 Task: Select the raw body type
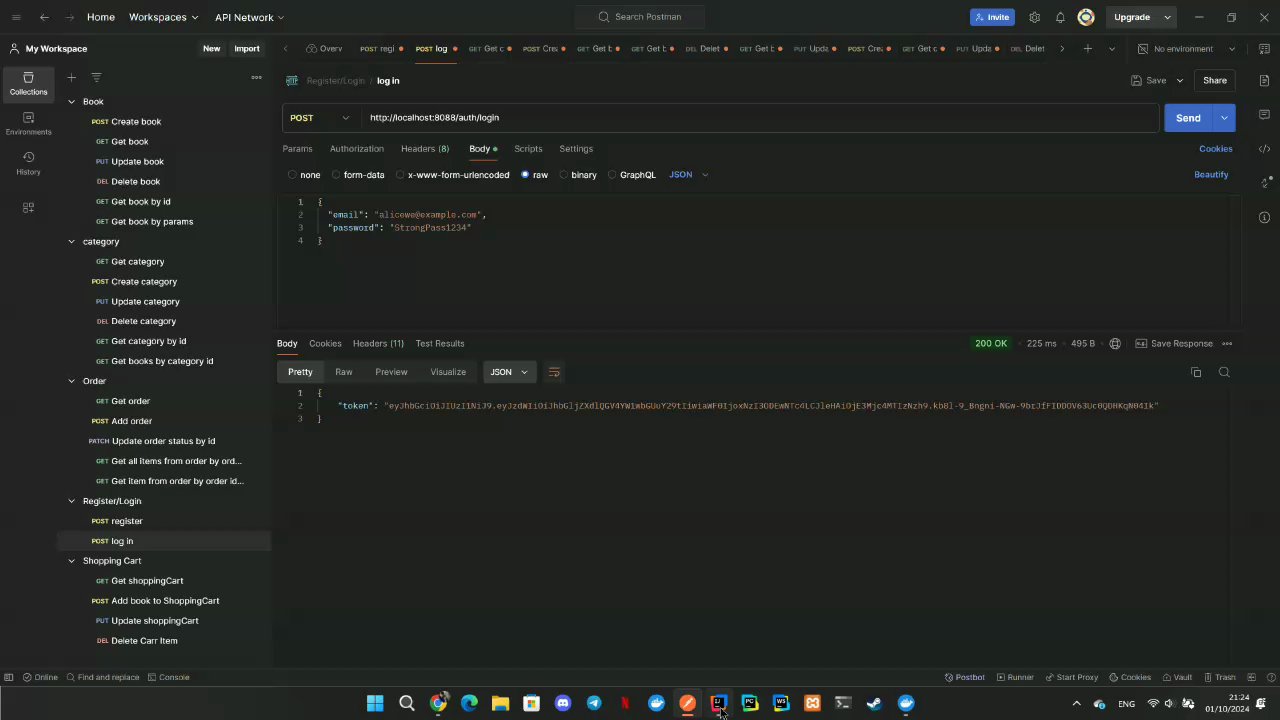(533, 175)
